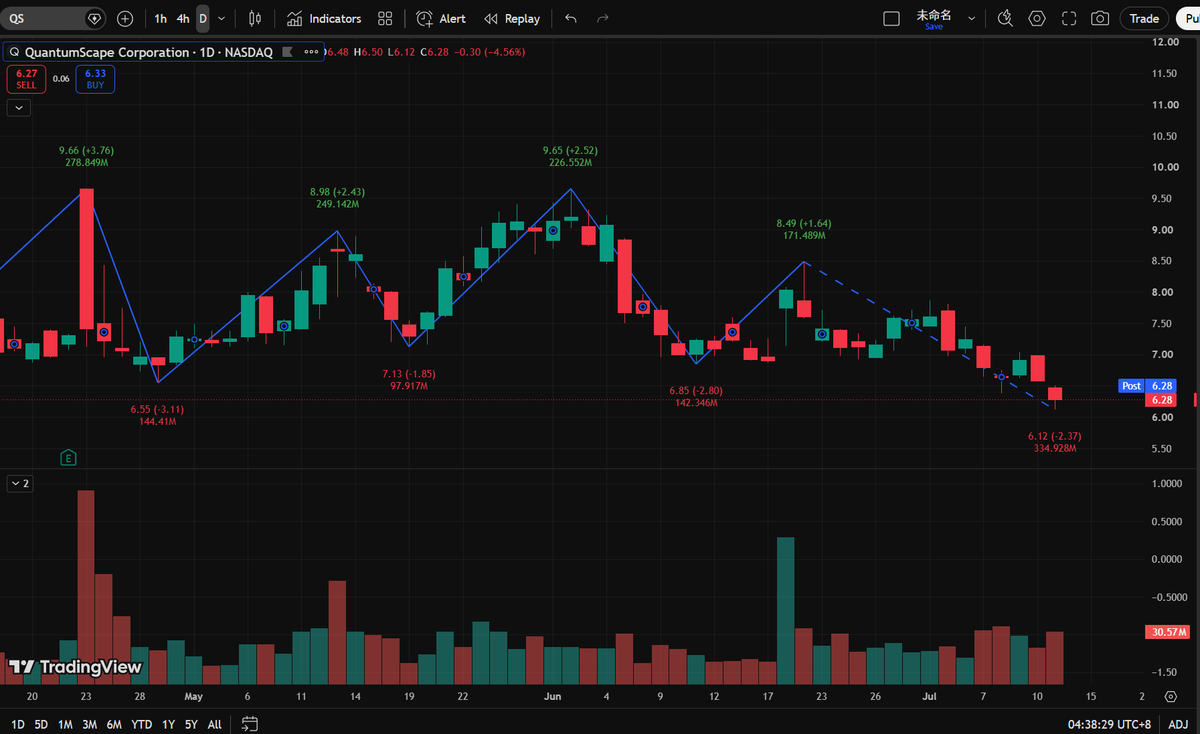Click the tall green volume bar near 23 June

[x=786, y=610]
